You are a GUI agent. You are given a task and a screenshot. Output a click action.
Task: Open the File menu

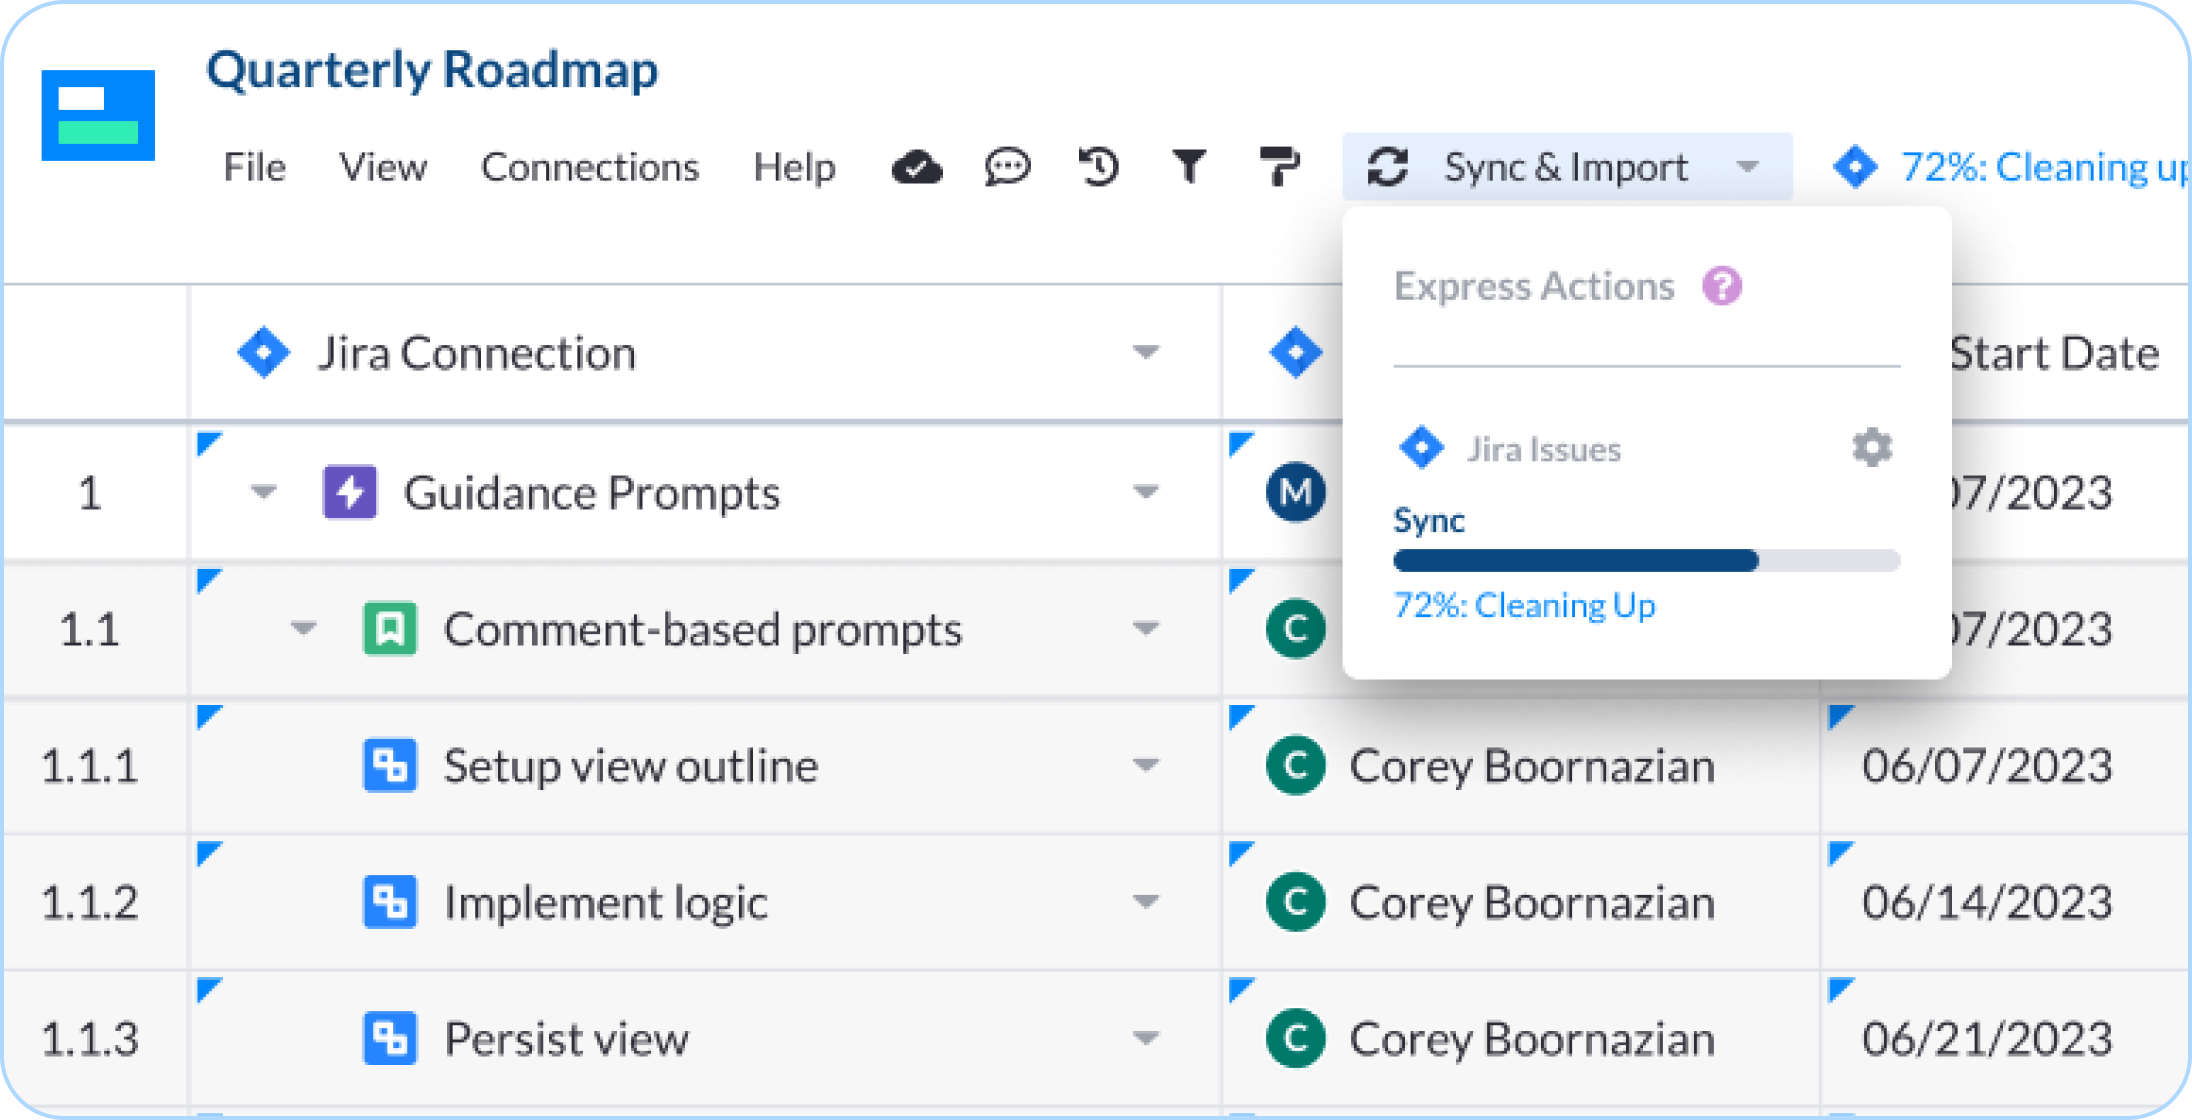(x=254, y=167)
